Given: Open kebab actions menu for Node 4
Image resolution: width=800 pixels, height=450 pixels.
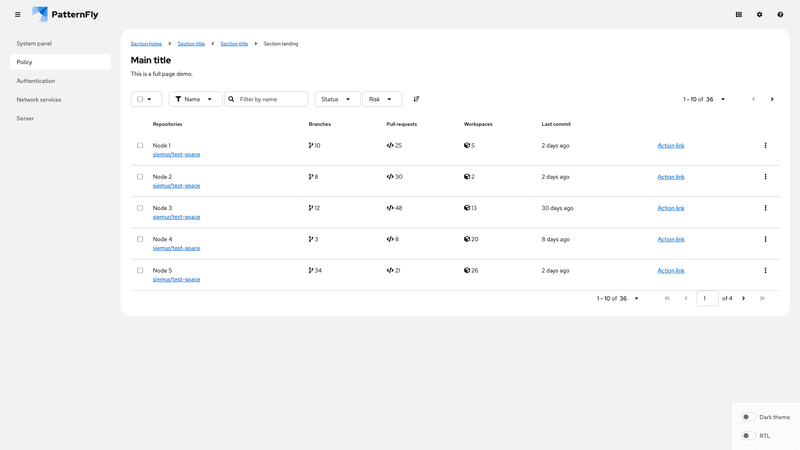Looking at the screenshot, I should point(765,239).
